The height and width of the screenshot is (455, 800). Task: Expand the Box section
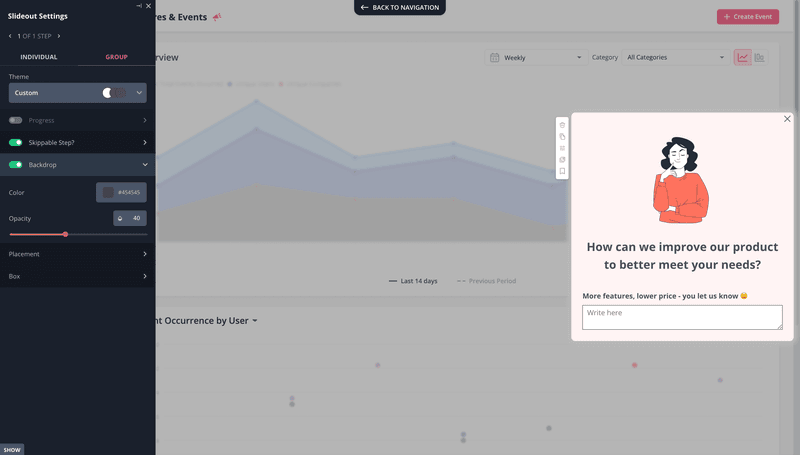78,276
